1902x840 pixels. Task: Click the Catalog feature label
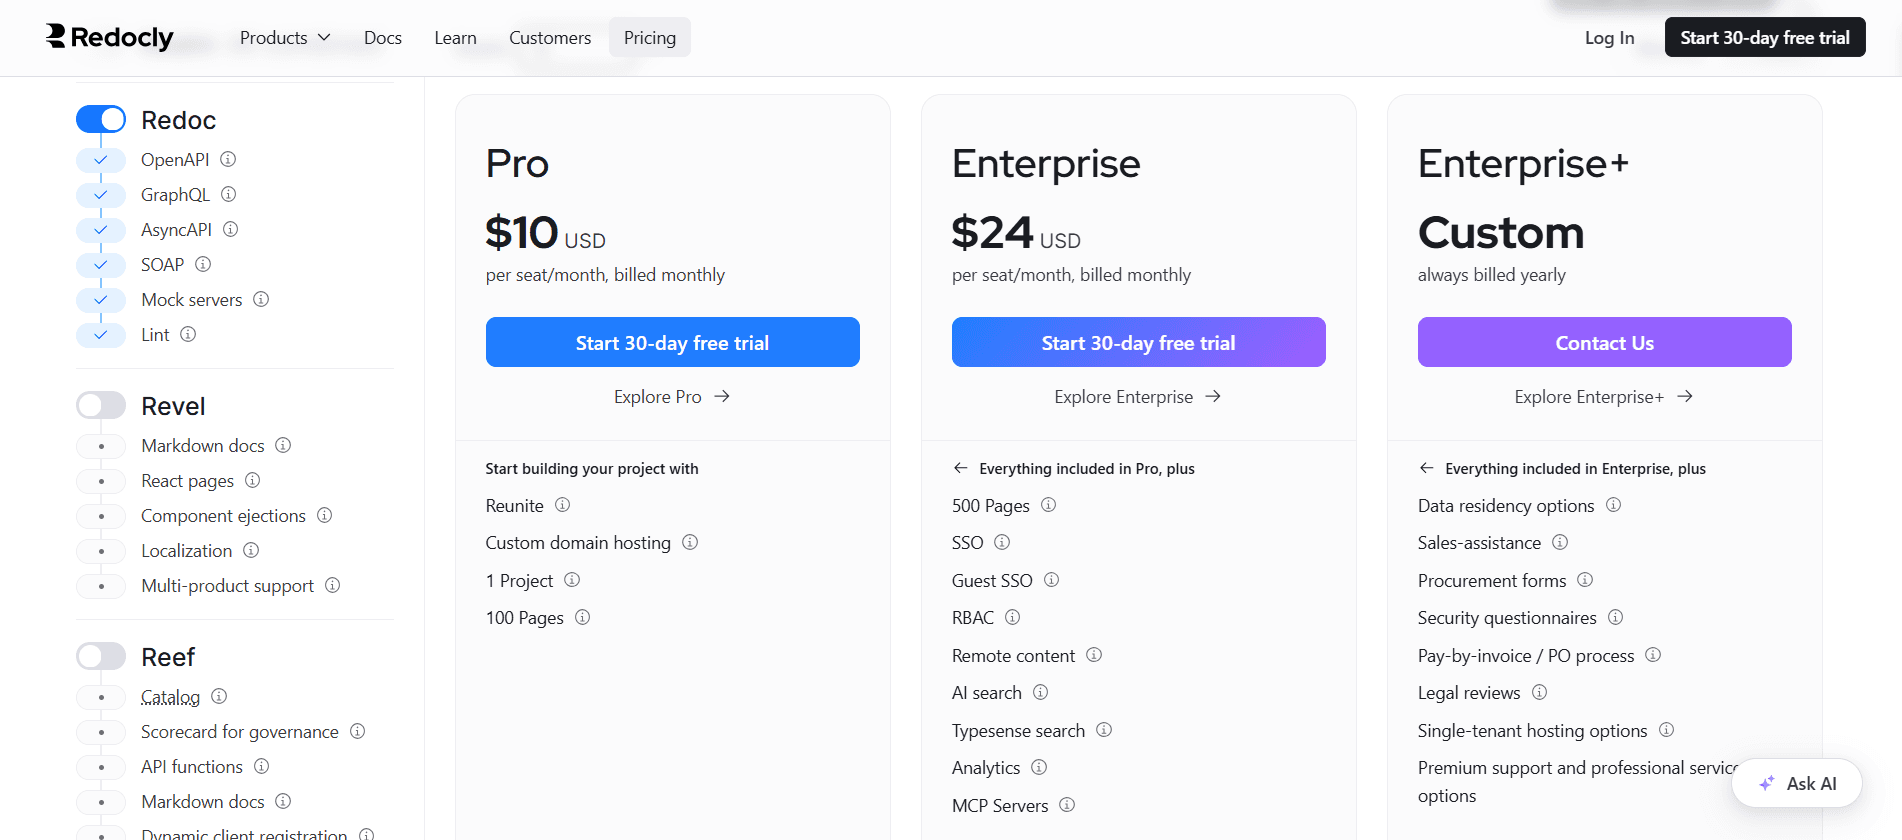tap(170, 697)
